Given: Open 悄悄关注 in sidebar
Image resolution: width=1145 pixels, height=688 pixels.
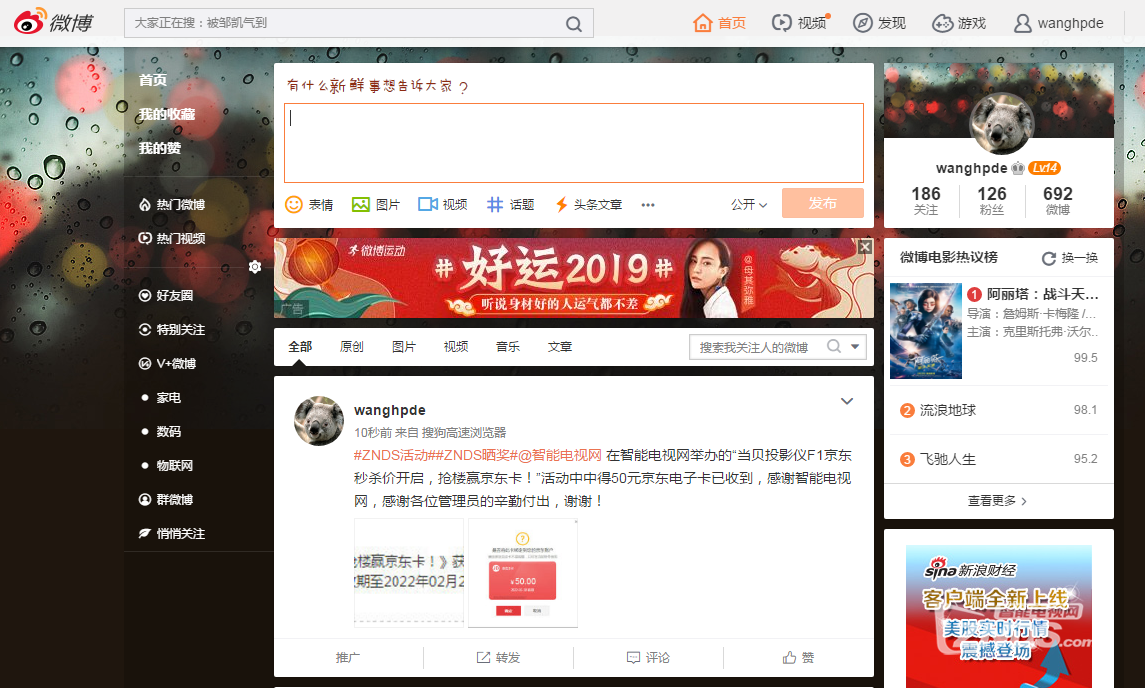Looking at the screenshot, I should click(x=172, y=534).
